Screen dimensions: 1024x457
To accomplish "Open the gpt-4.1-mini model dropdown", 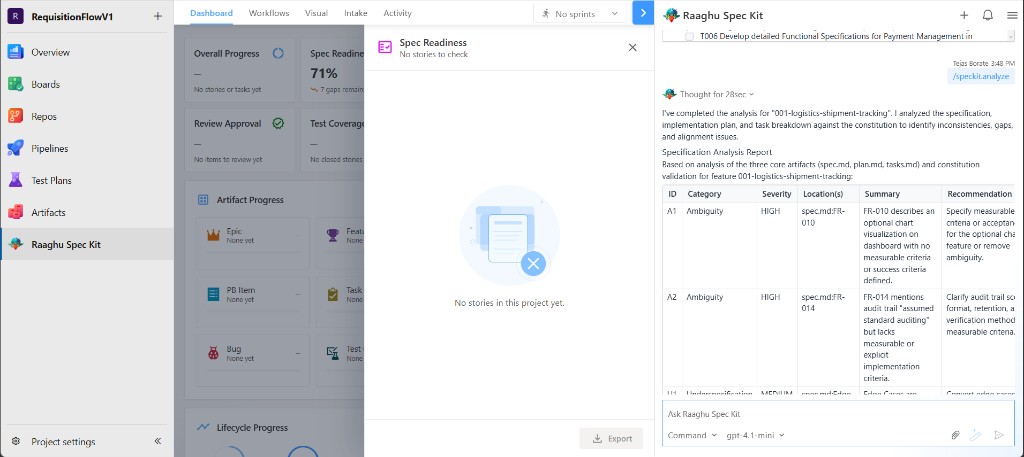I will point(756,435).
